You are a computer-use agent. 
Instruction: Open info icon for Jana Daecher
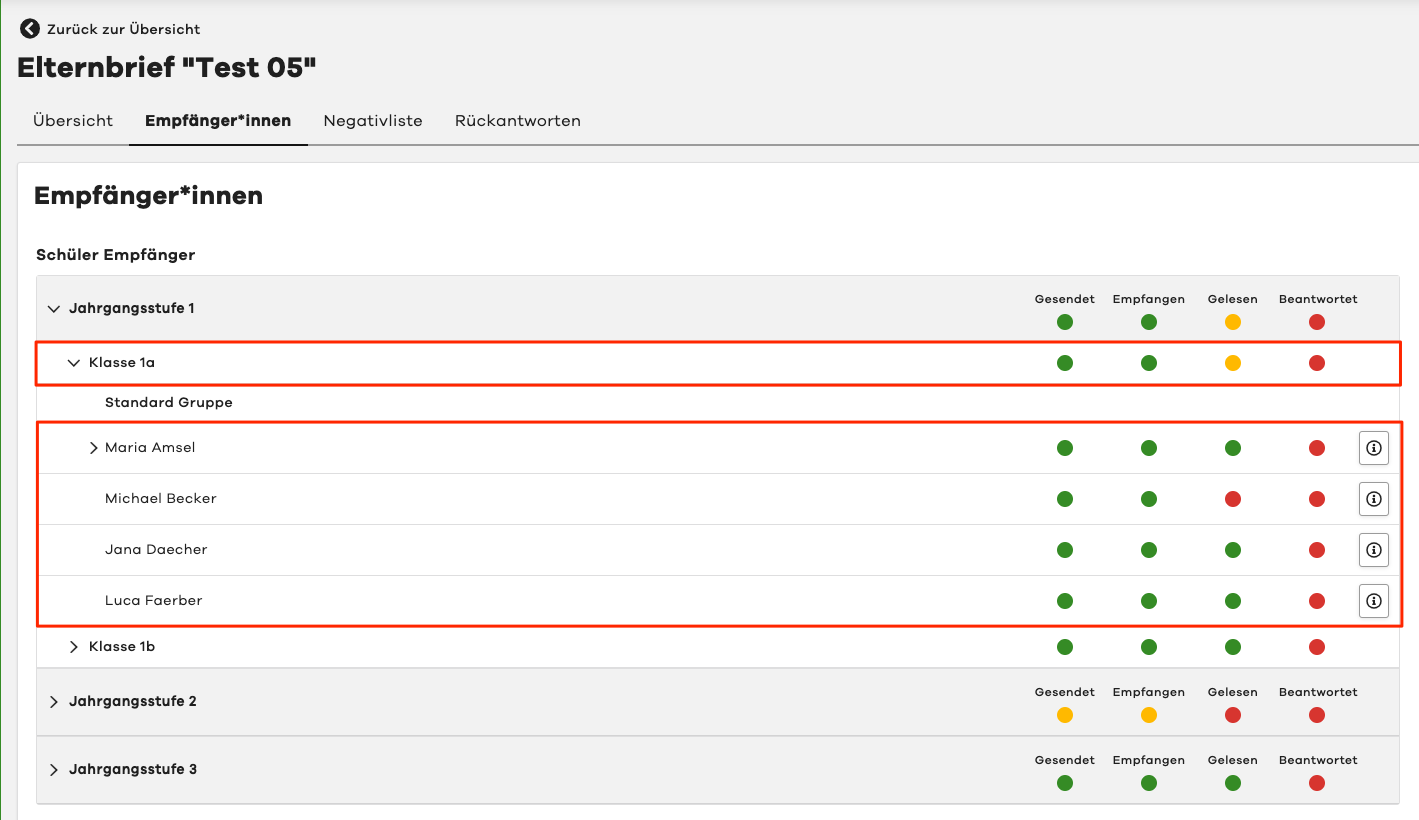point(1373,549)
